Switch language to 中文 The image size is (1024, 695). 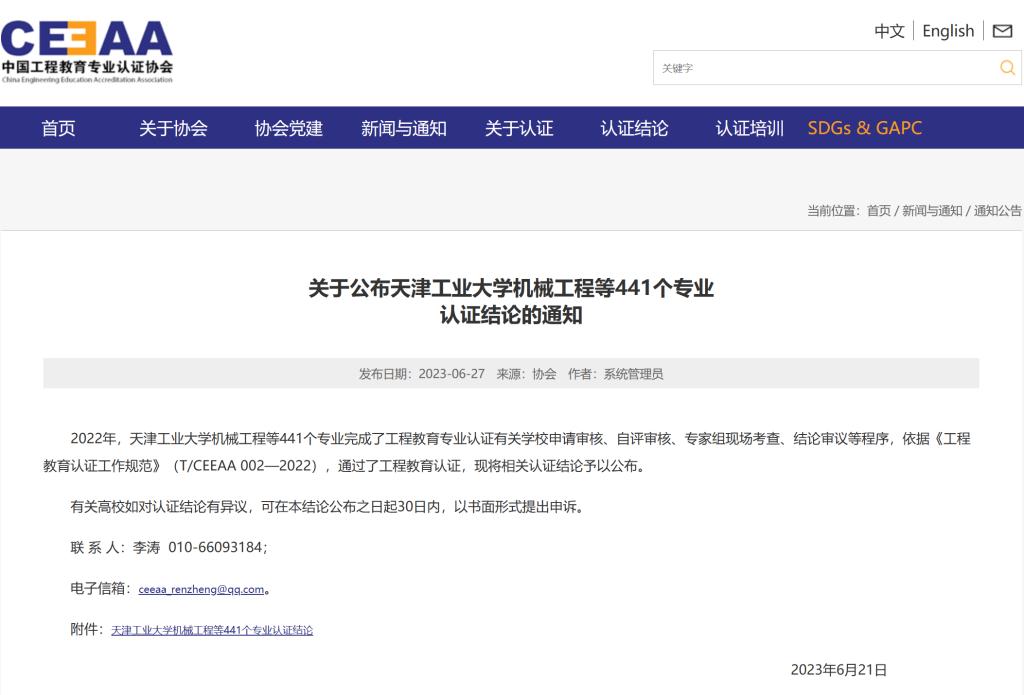[889, 31]
